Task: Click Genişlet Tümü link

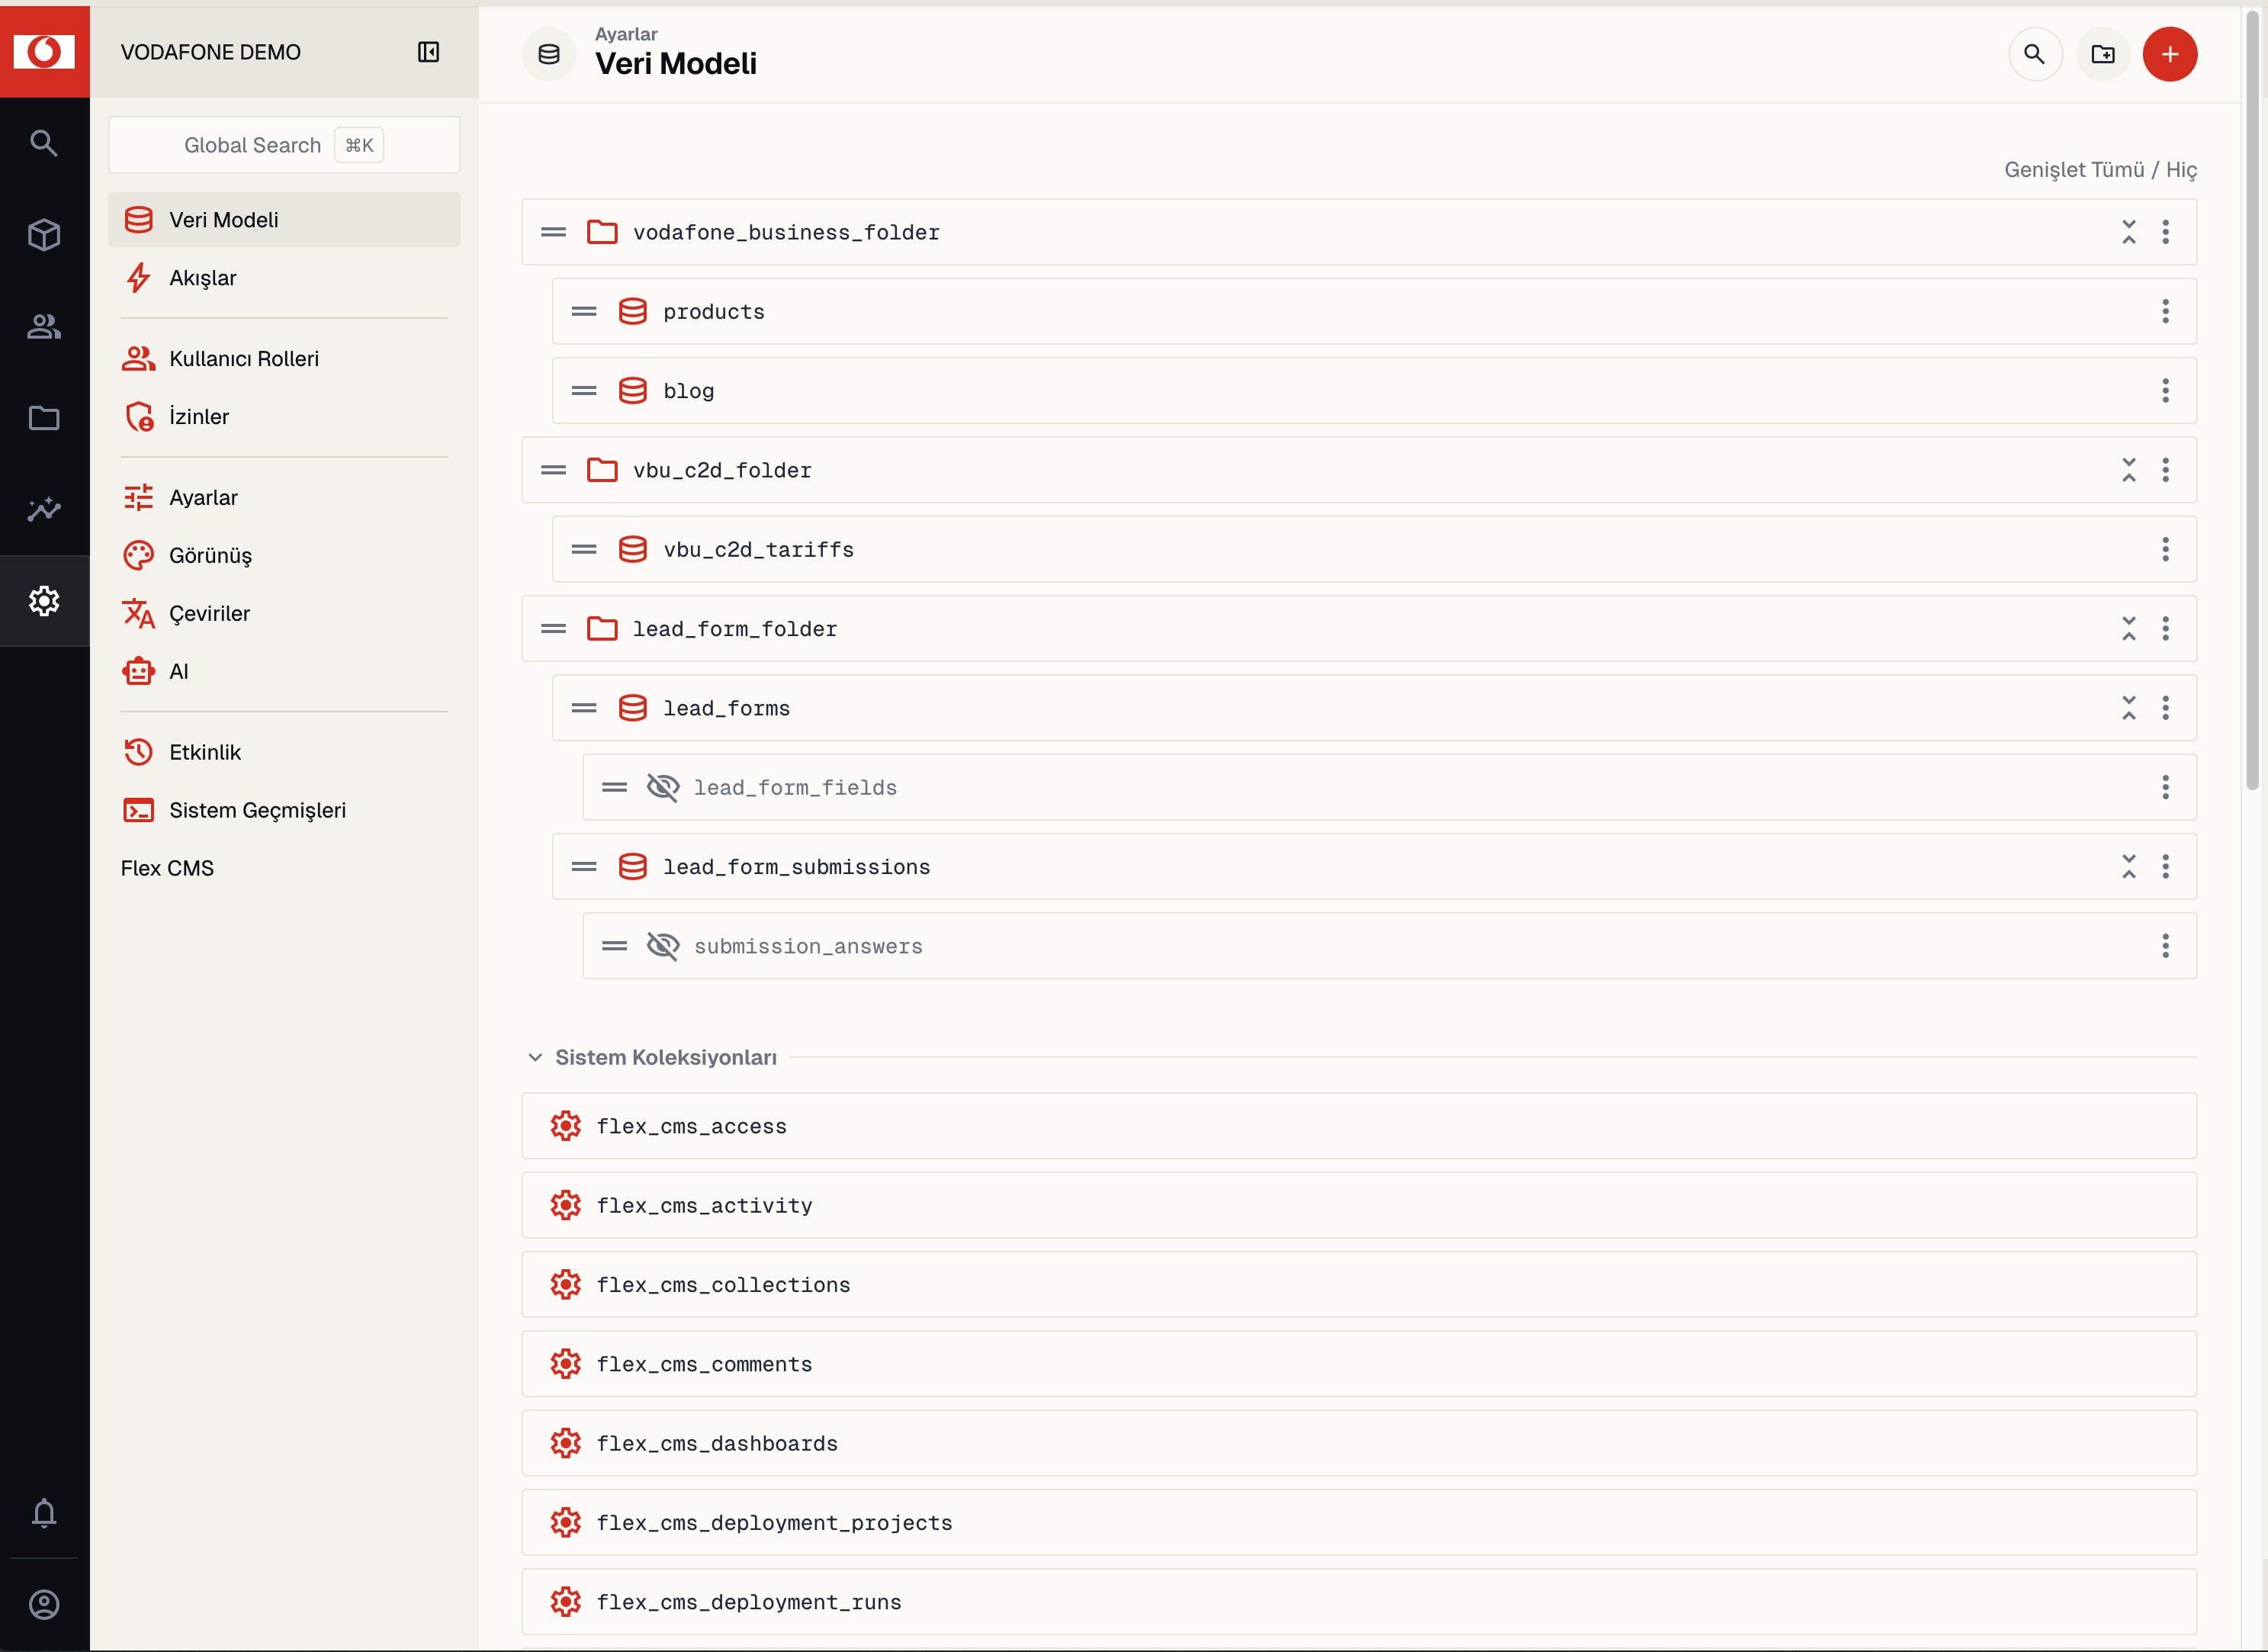Action: coord(2074,170)
